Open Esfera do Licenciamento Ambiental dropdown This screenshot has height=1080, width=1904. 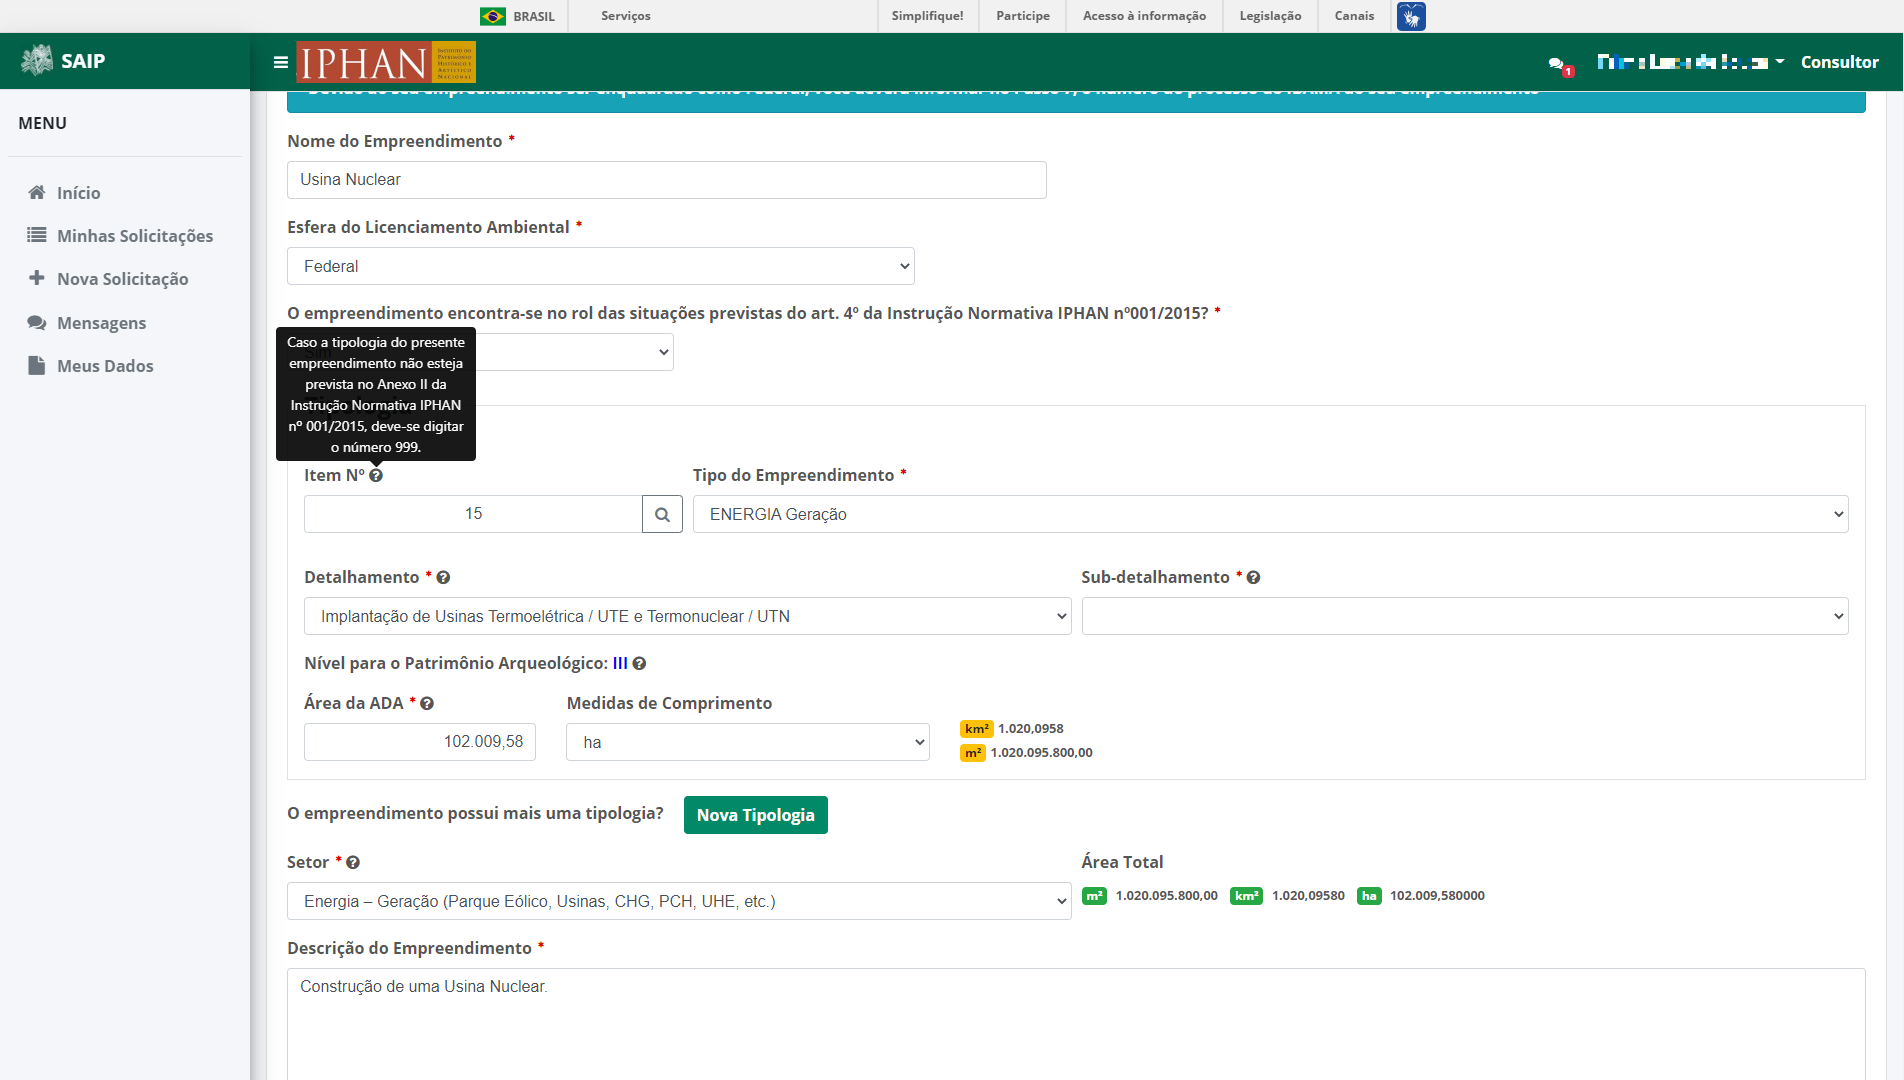tap(601, 266)
